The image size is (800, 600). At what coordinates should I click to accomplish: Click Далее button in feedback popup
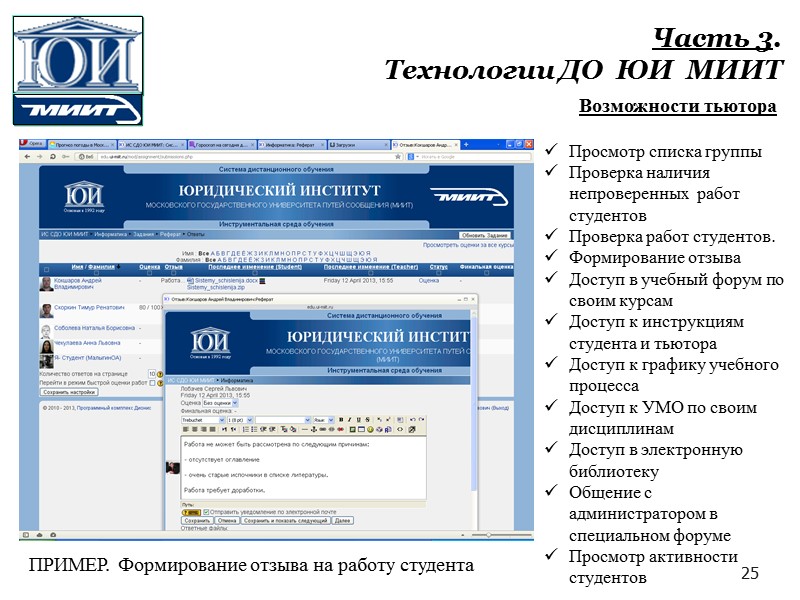[342, 520]
